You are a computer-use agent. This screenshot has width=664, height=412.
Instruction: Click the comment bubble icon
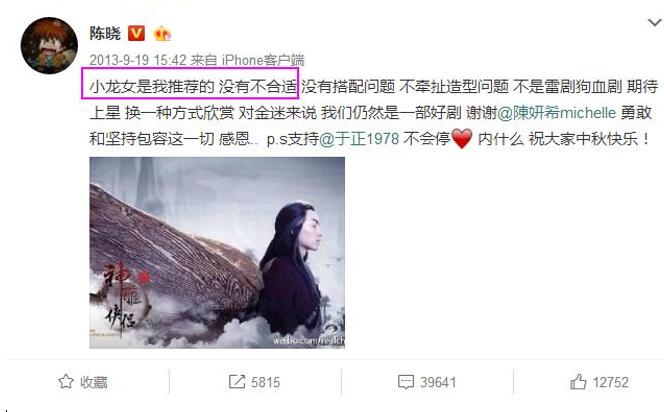pyautogui.click(x=406, y=382)
